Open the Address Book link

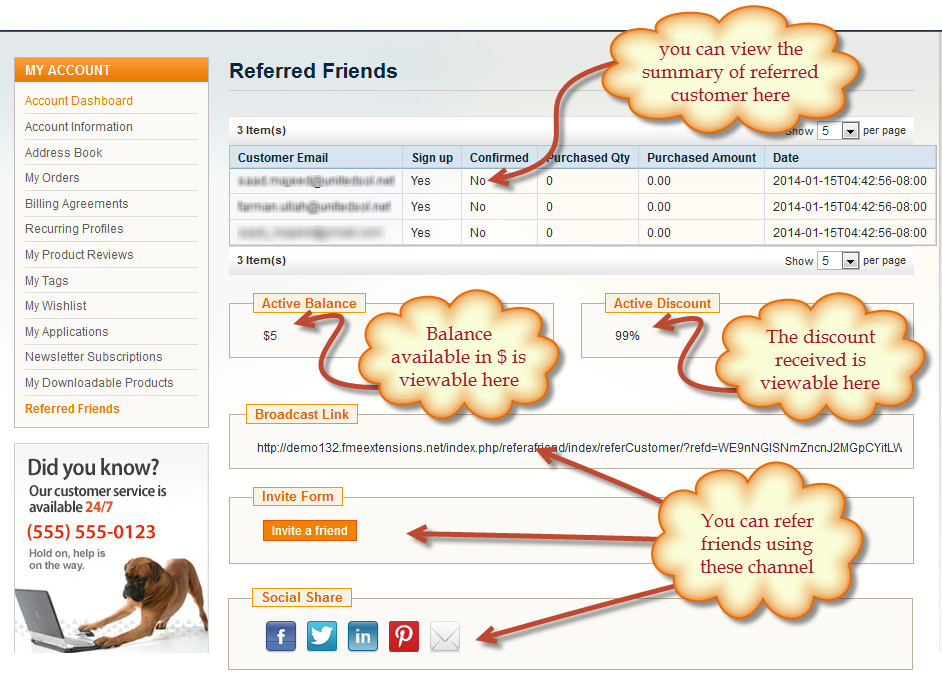[x=64, y=153]
